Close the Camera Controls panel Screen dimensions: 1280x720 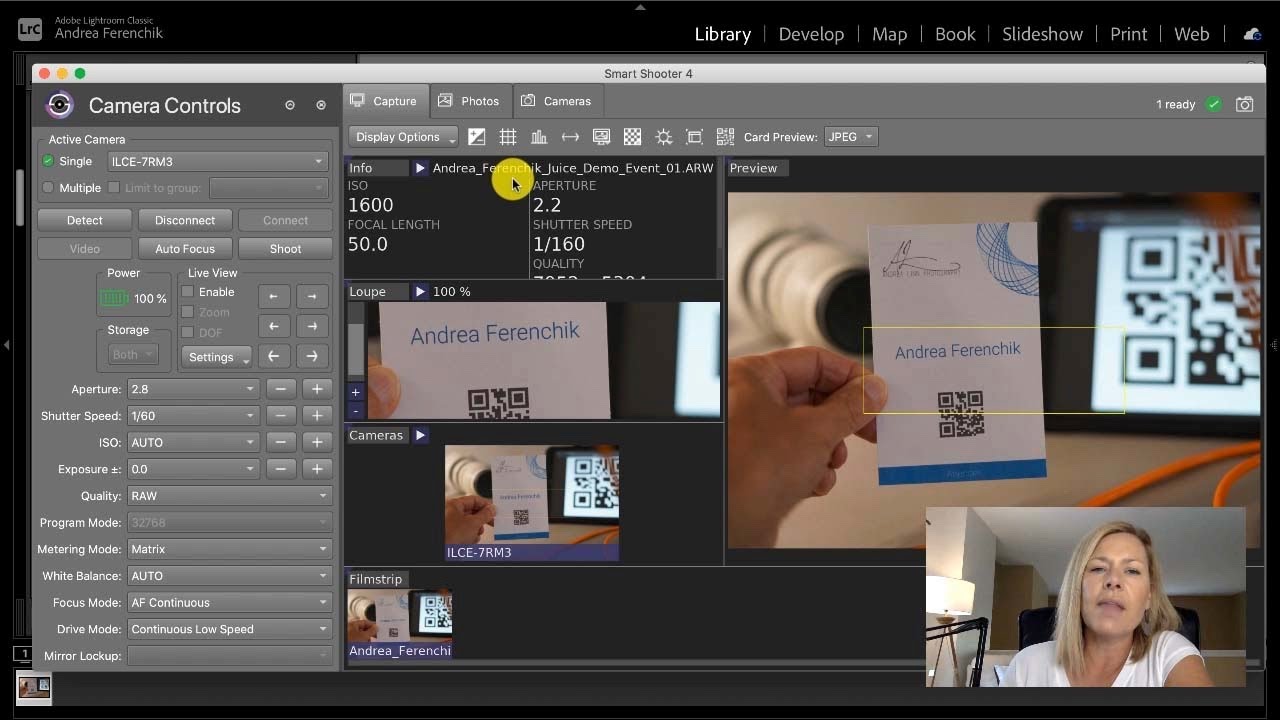click(321, 105)
